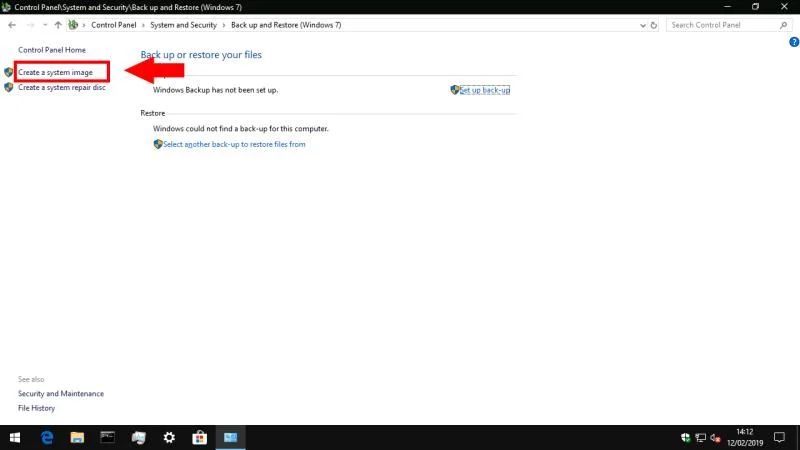Viewport: 800px width, 450px height.
Task: Click the window title bar Control Panel icon
Action: click(6, 7)
